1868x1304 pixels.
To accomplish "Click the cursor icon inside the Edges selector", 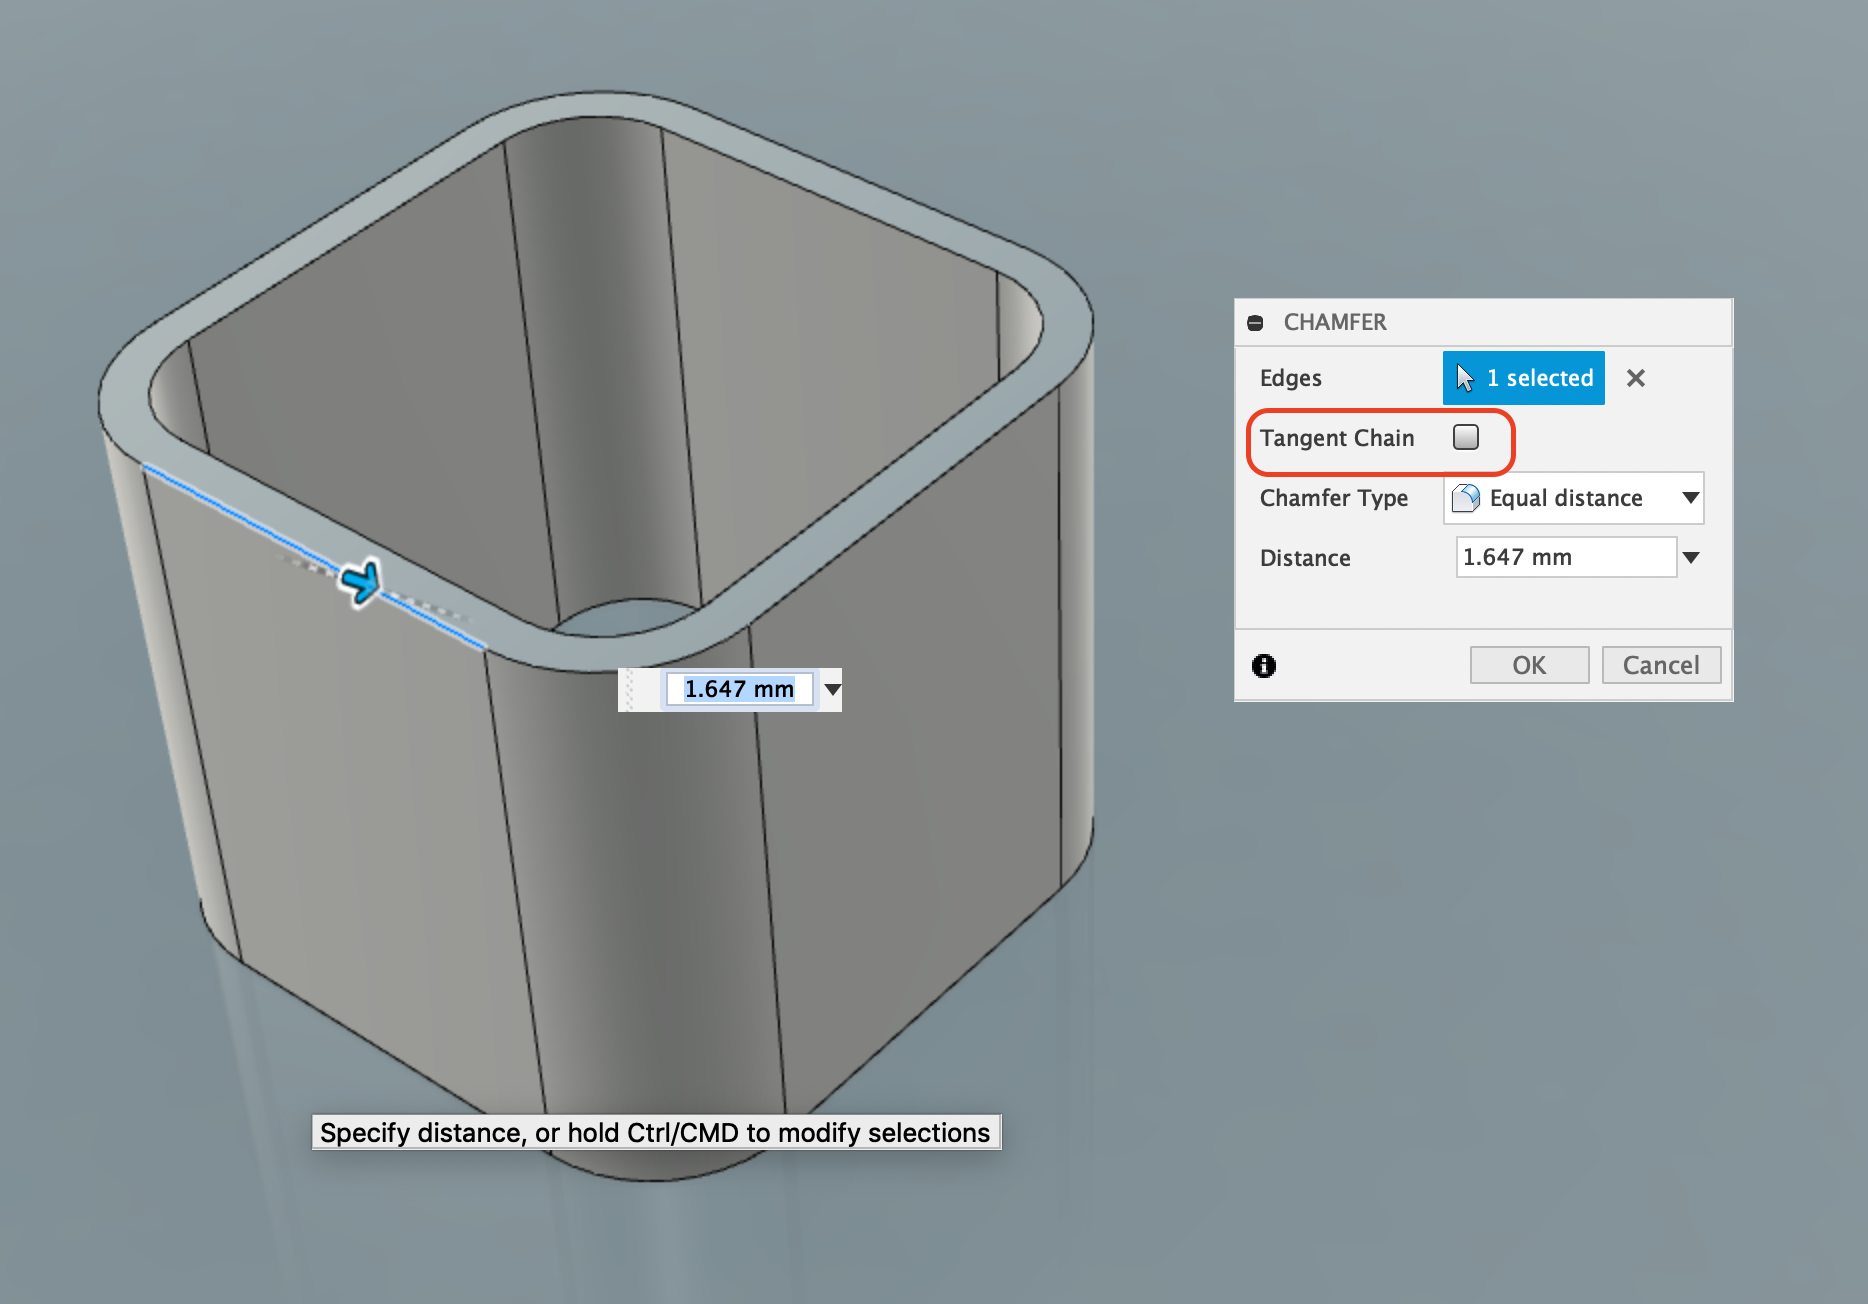I will [1464, 378].
